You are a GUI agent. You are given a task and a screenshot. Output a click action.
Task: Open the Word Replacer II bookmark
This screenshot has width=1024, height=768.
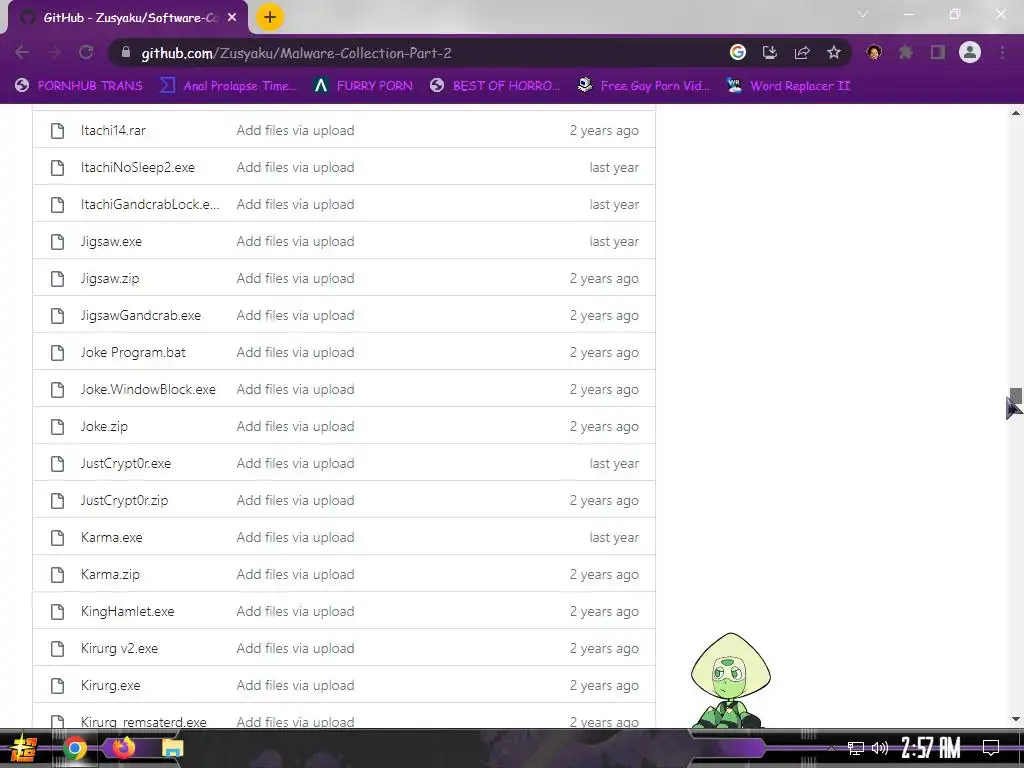(788, 86)
